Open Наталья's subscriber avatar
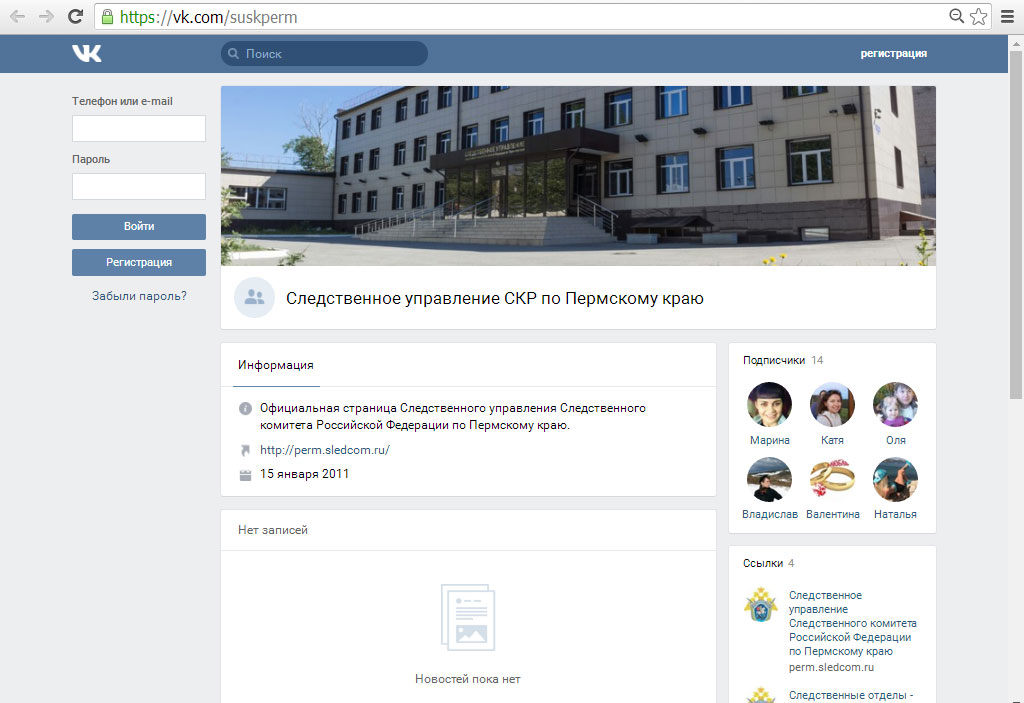1024x703 pixels. (x=895, y=480)
